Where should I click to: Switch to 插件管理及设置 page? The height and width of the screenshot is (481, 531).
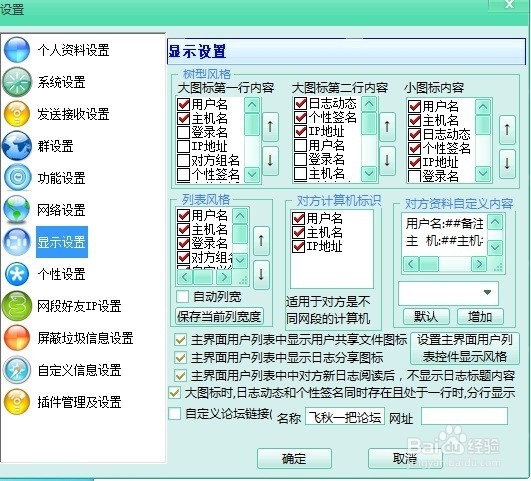(79, 402)
